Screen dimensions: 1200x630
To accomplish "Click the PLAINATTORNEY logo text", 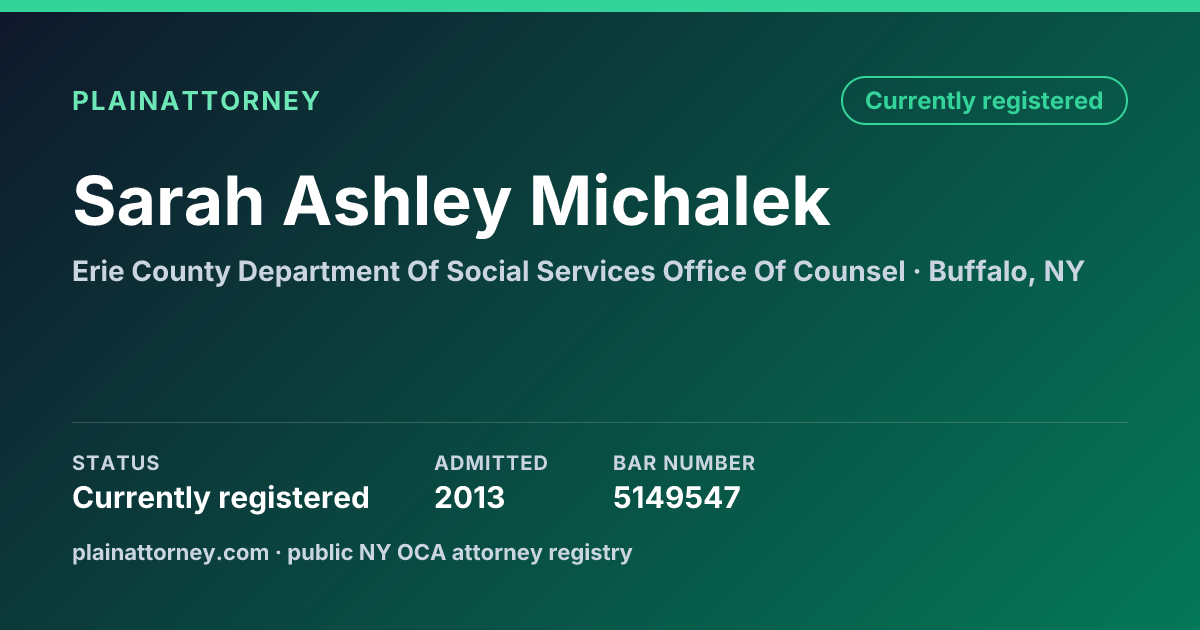I will pos(196,101).
